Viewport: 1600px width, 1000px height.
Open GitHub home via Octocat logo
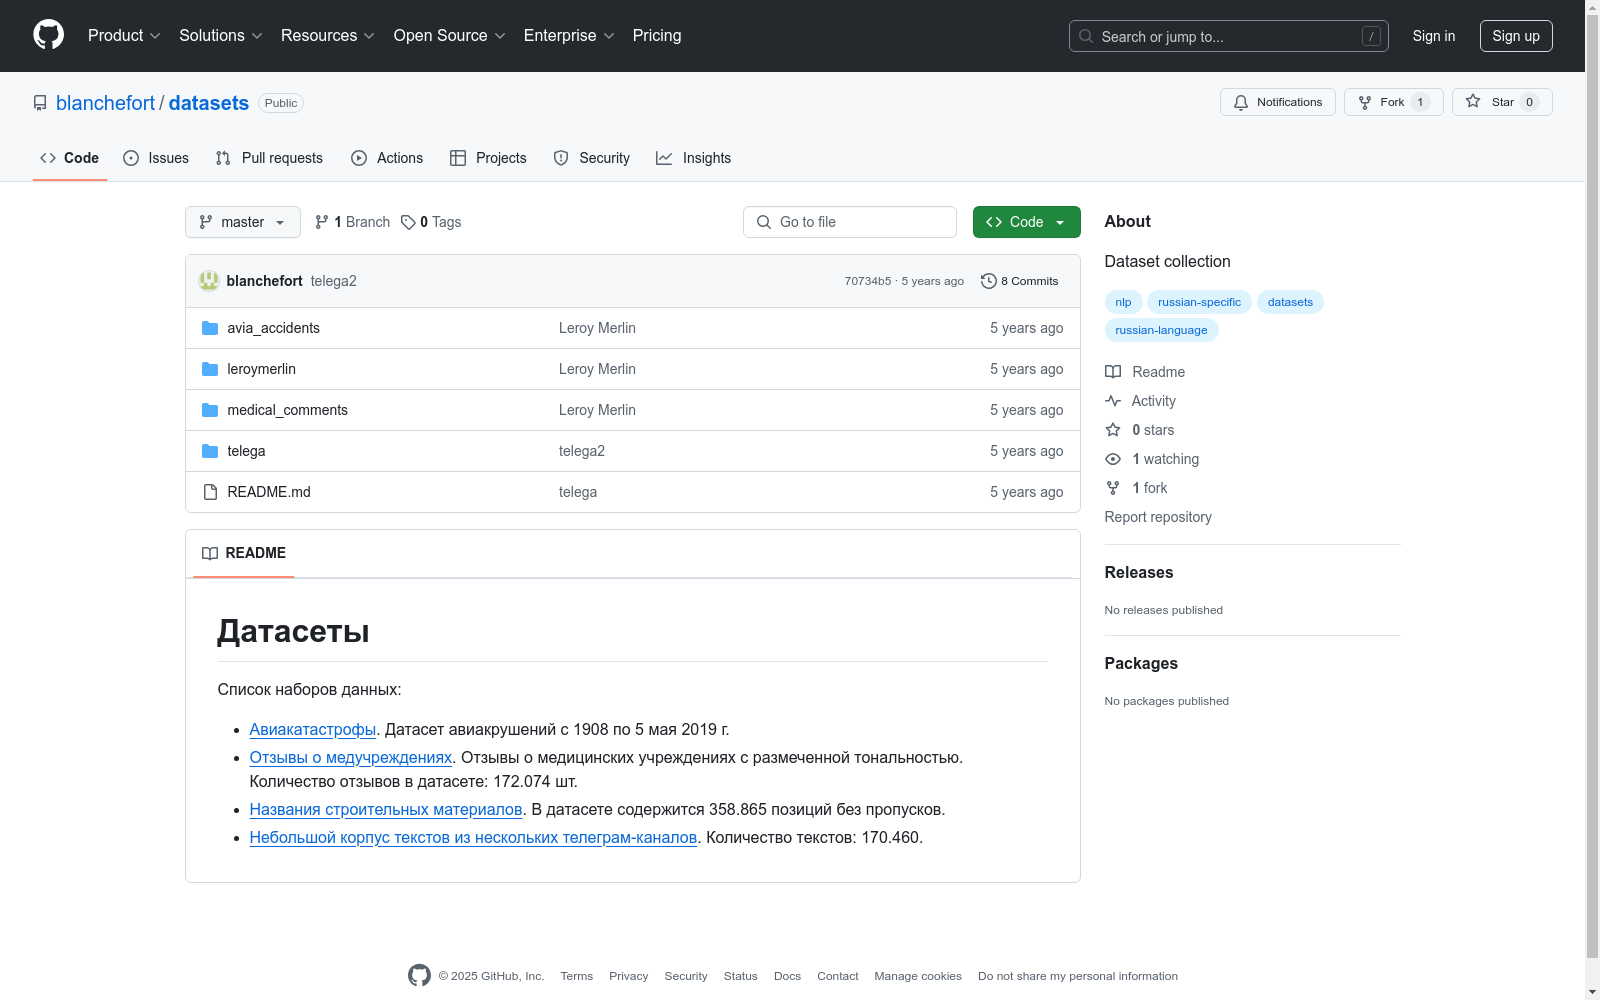tap(48, 35)
